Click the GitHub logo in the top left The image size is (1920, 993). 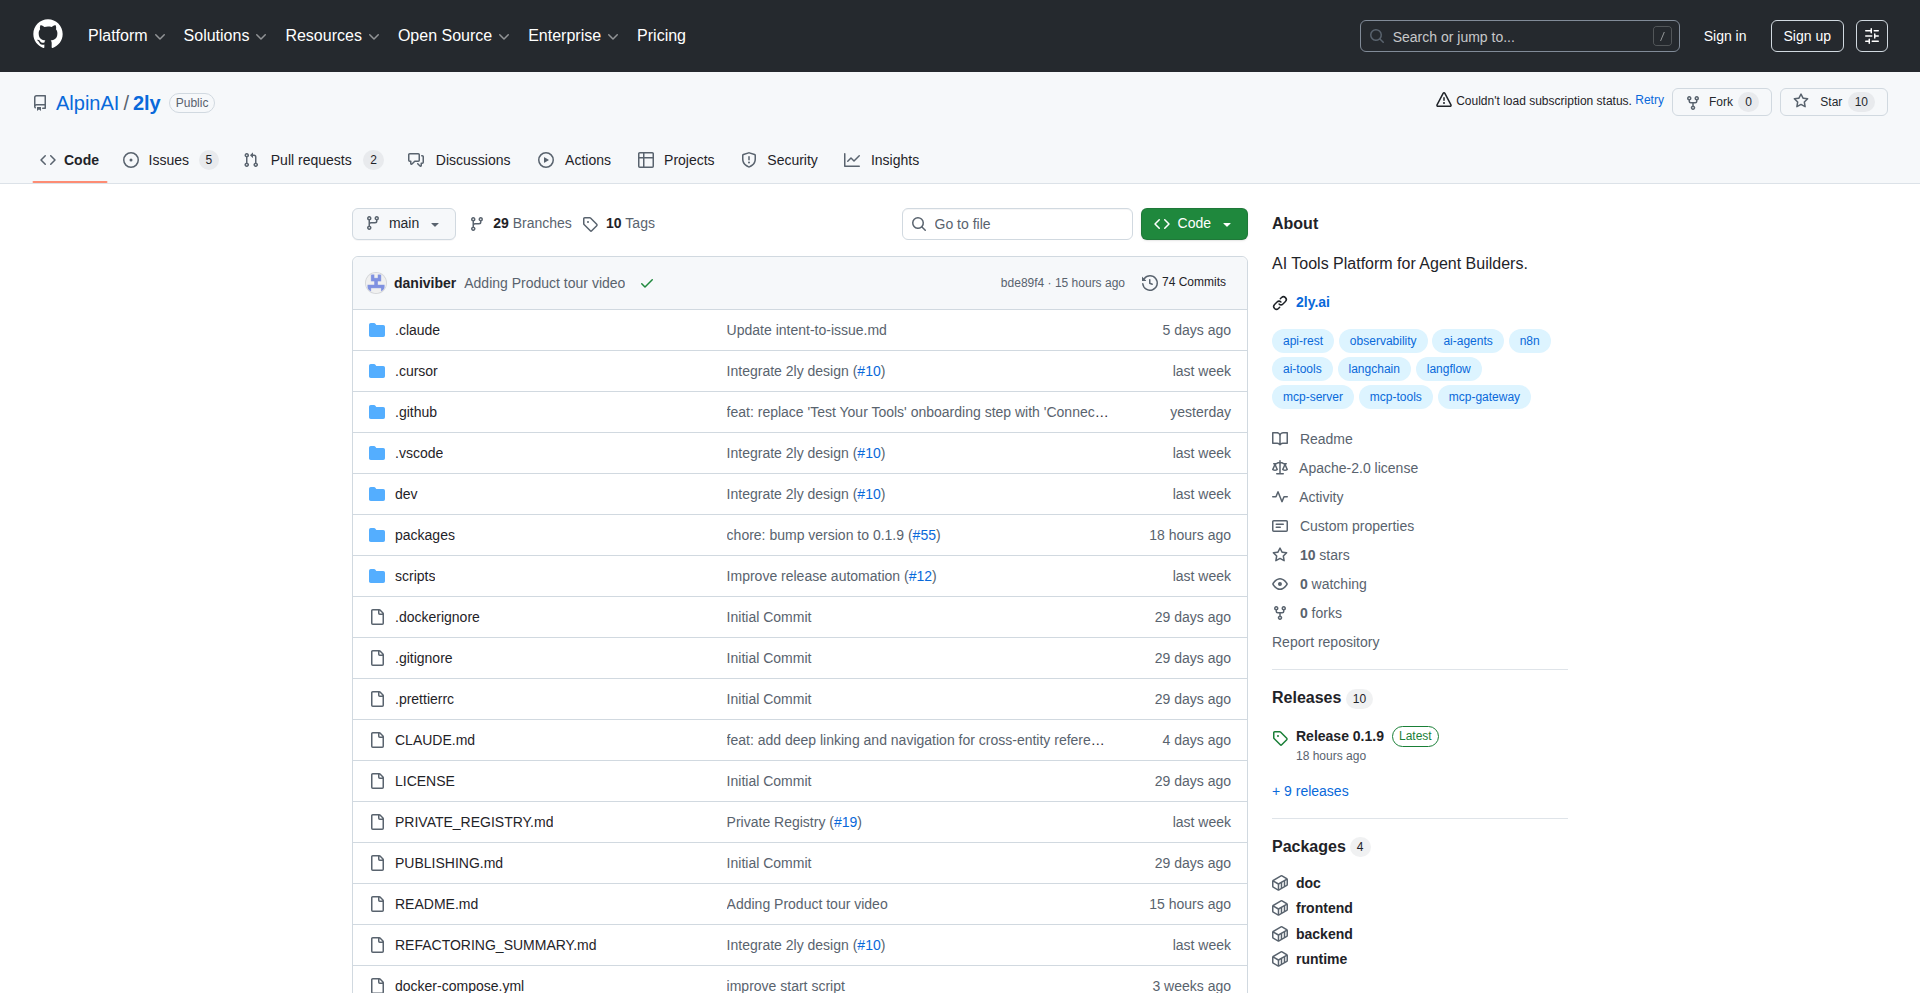click(x=46, y=35)
